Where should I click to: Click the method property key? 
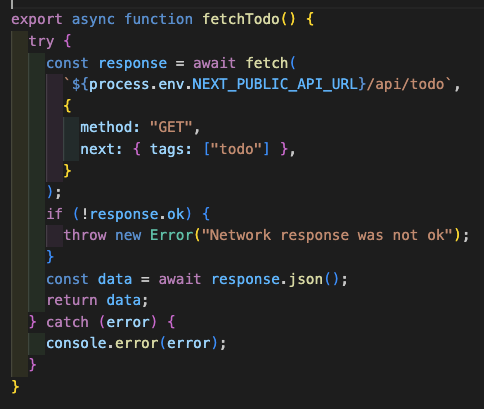point(106,127)
